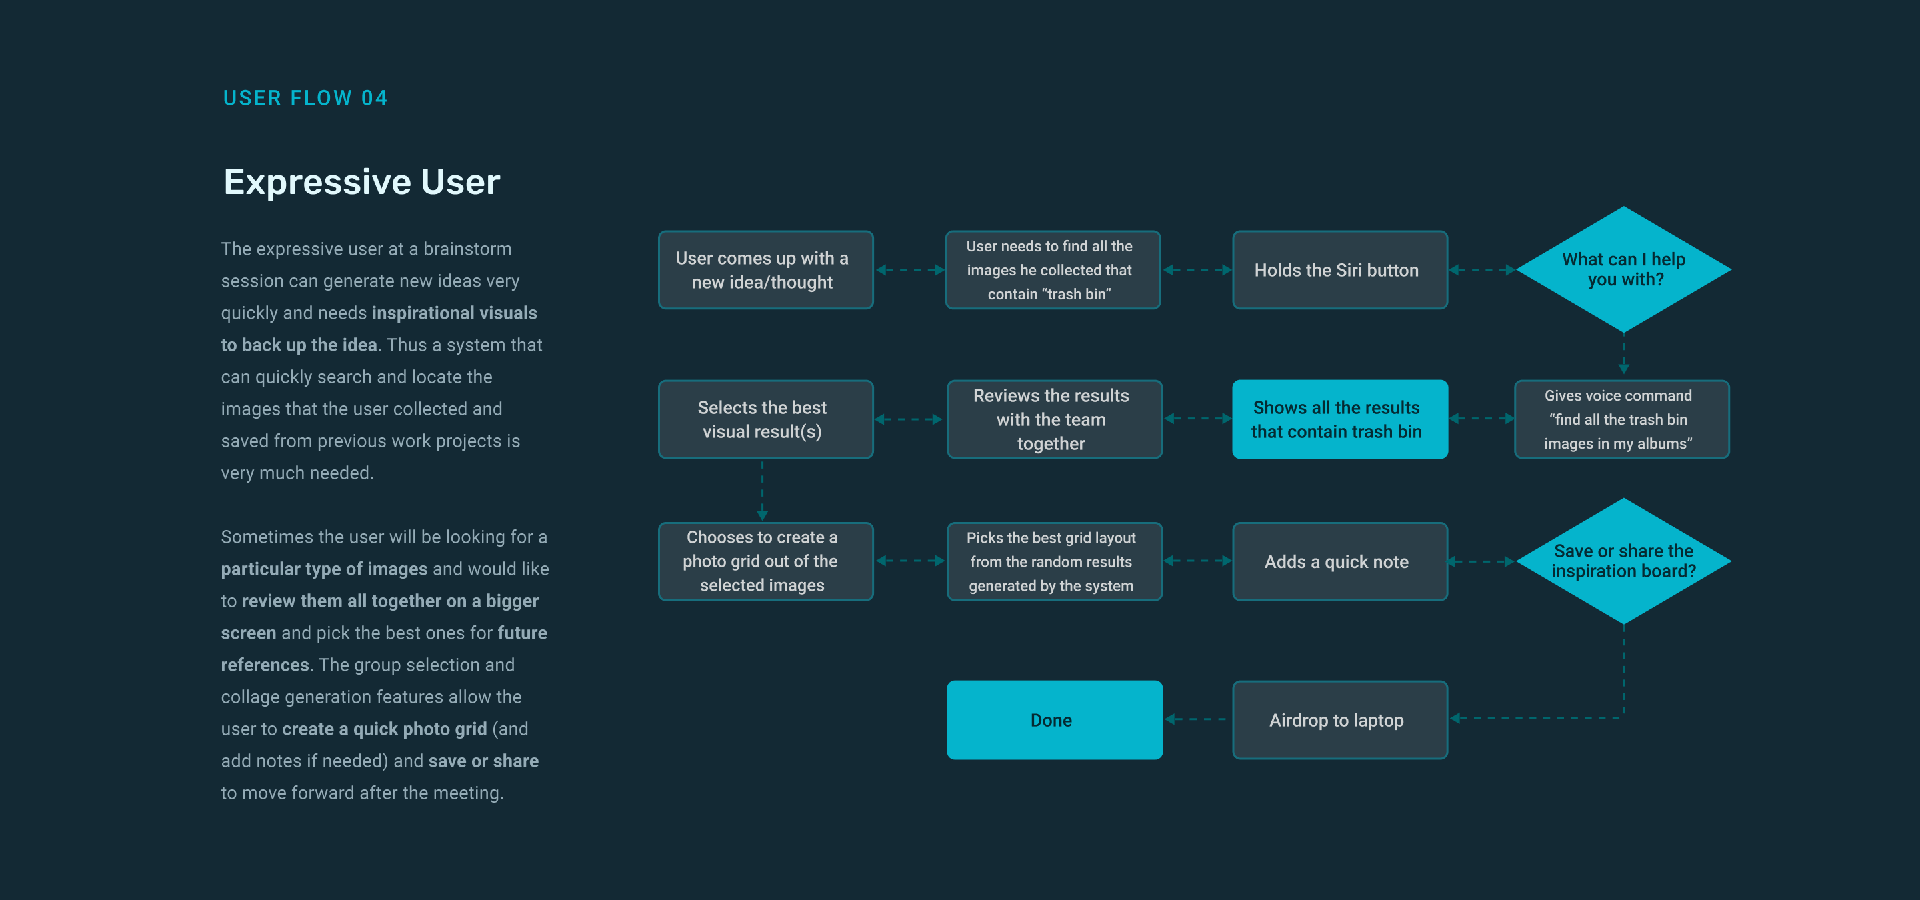Click 'Selects the best visual result(s)' box
1920x900 pixels.
[765, 419]
